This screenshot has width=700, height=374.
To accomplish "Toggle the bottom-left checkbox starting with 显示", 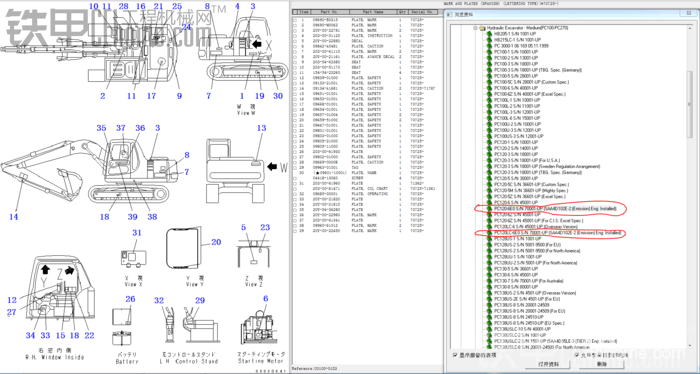I will click(455, 355).
